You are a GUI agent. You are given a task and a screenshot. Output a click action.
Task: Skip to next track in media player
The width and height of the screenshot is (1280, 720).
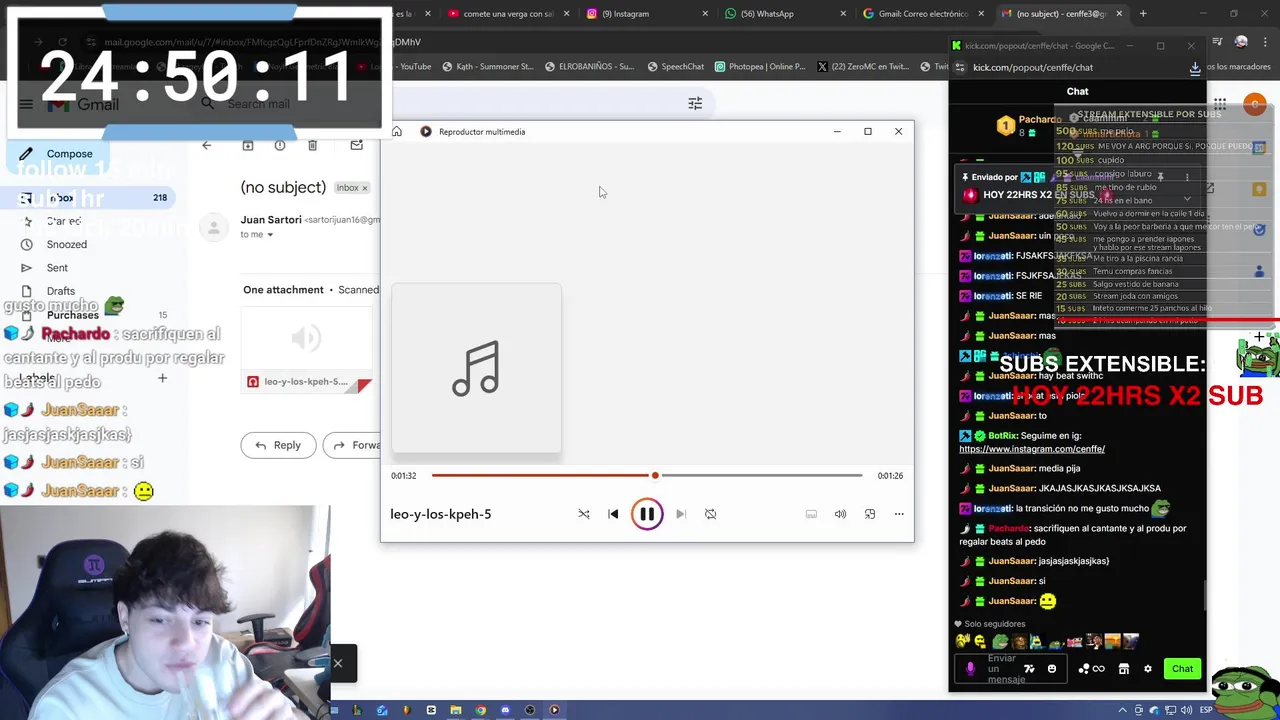(x=681, y=514)
